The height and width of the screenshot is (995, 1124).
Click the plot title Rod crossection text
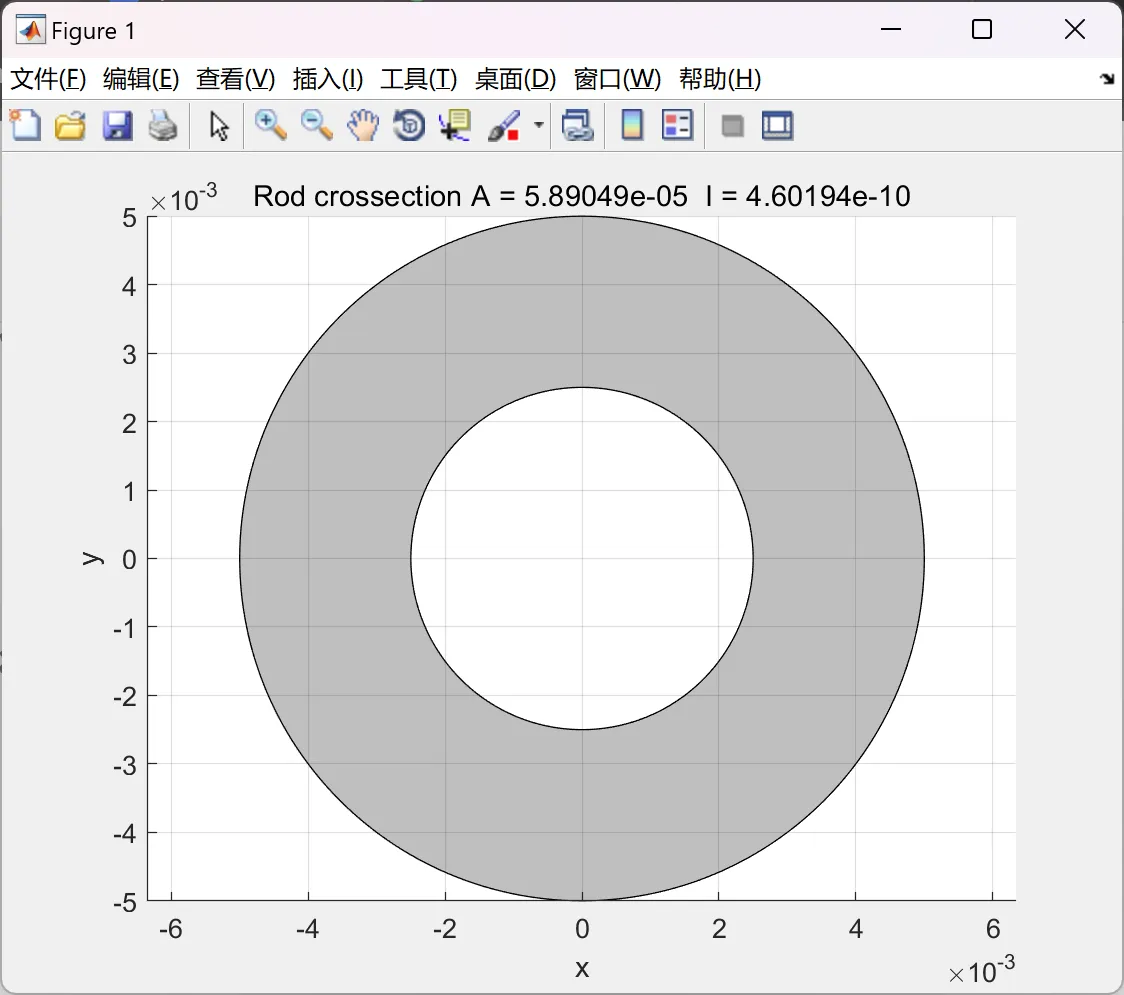(581, 196)
